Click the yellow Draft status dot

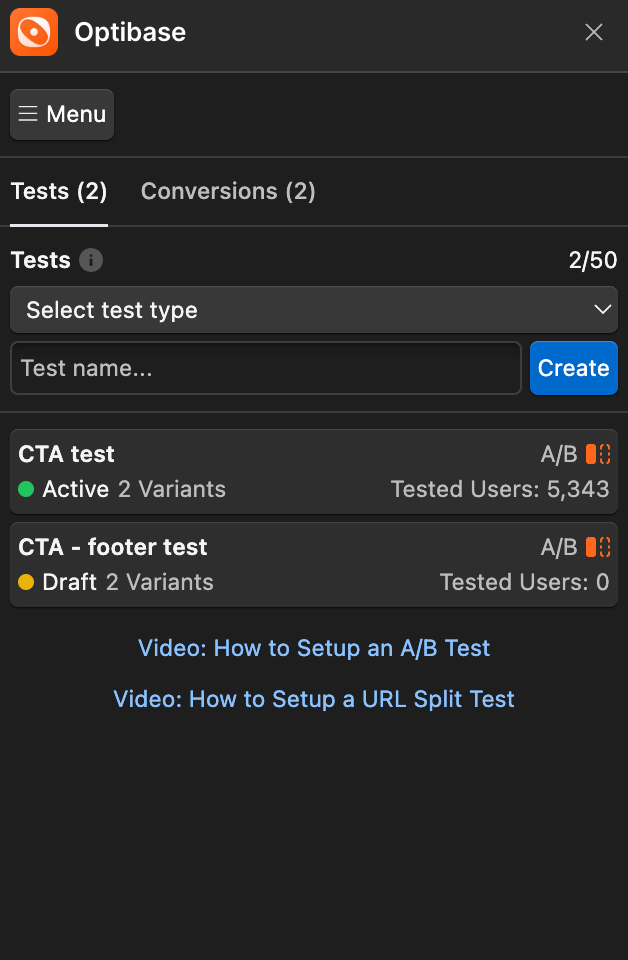point(26,582)
